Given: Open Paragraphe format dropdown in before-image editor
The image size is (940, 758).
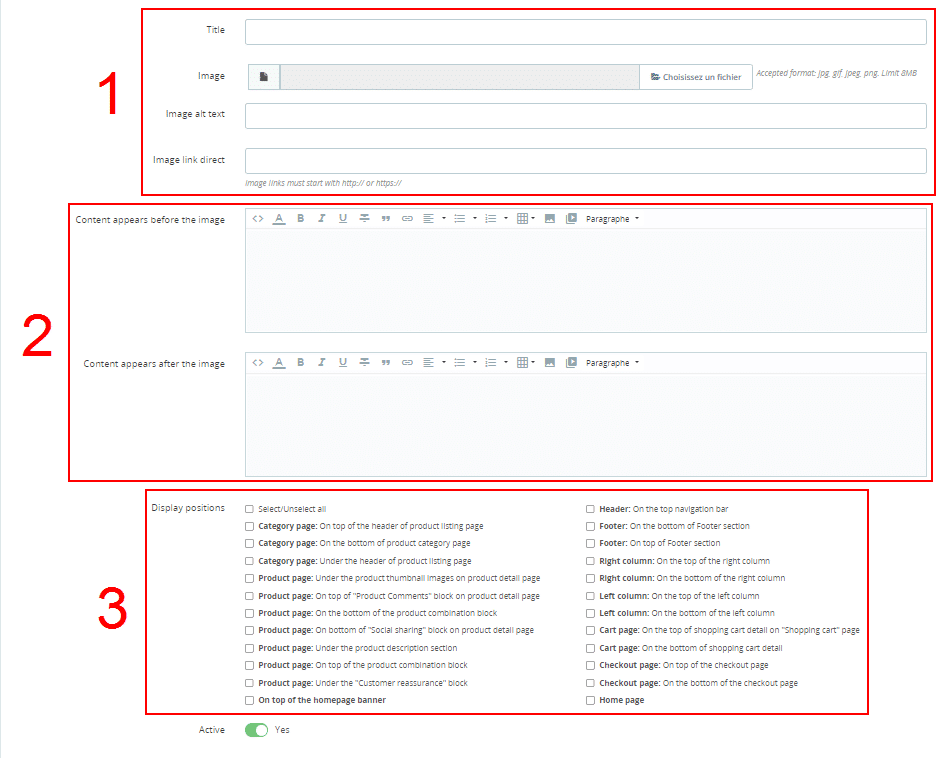Looking at the screenshot, I should coord(612,219).
